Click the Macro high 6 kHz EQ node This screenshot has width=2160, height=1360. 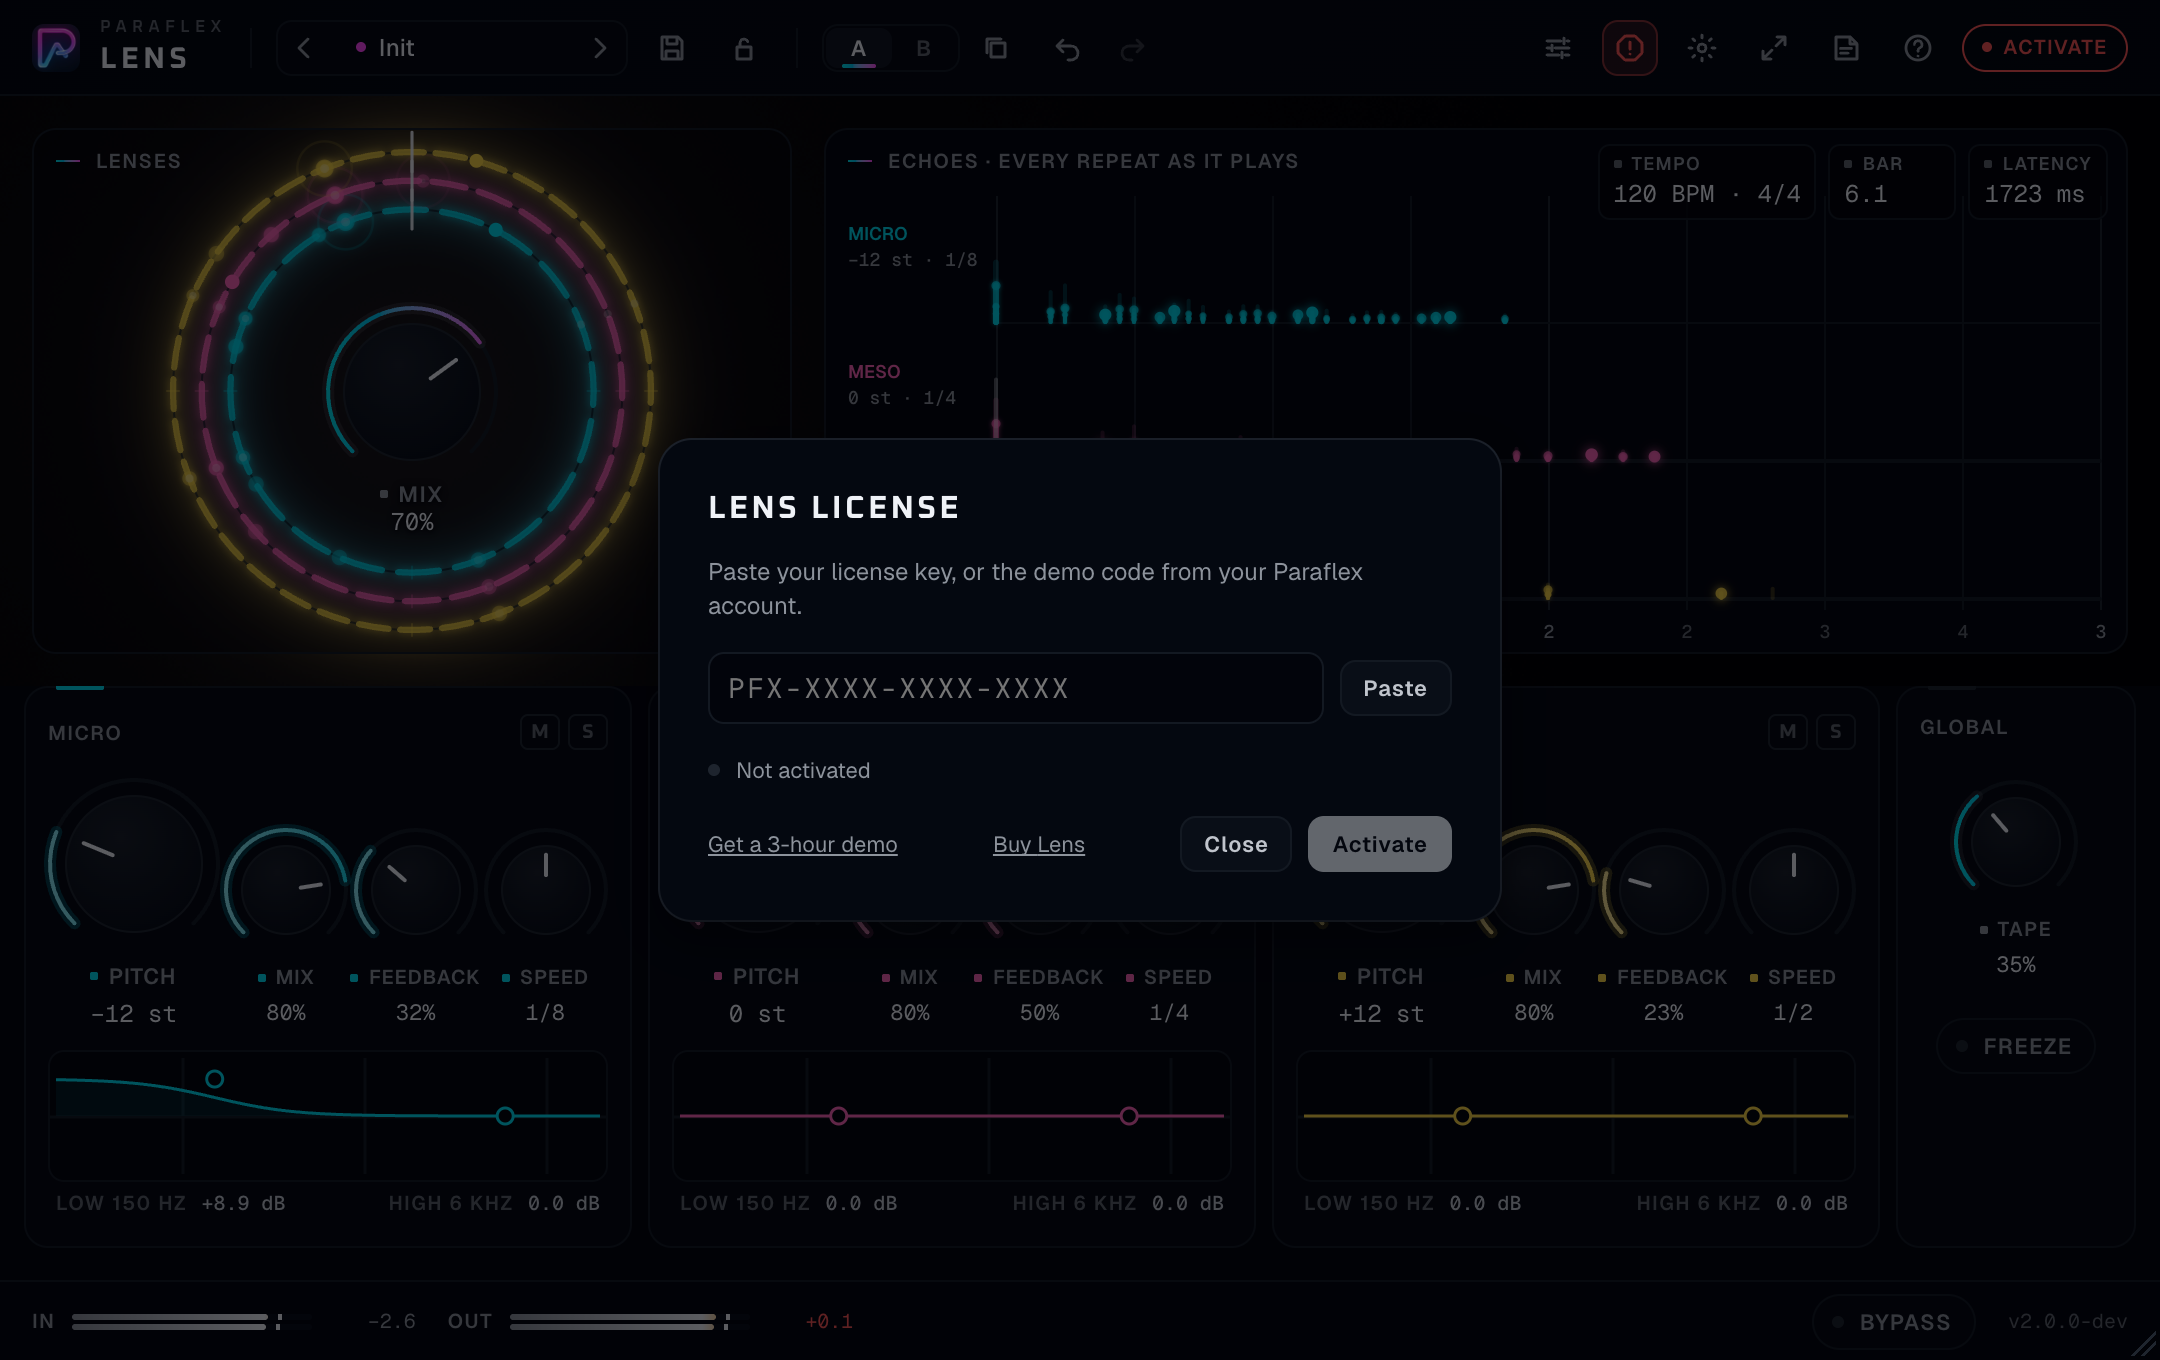point(1753,1116)
